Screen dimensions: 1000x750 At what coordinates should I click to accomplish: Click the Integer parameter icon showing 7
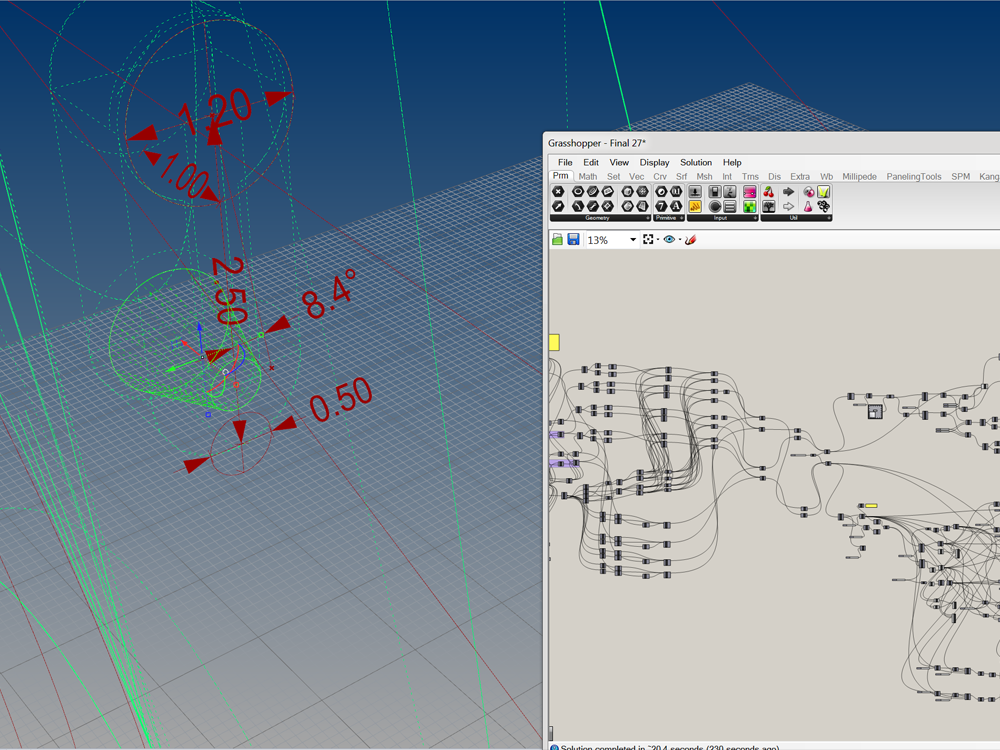661,206
